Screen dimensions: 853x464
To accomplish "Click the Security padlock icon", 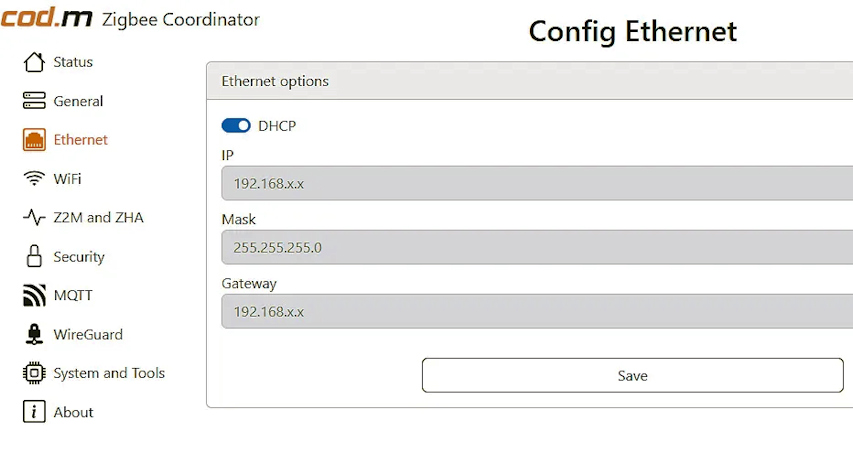I will 34,256.
